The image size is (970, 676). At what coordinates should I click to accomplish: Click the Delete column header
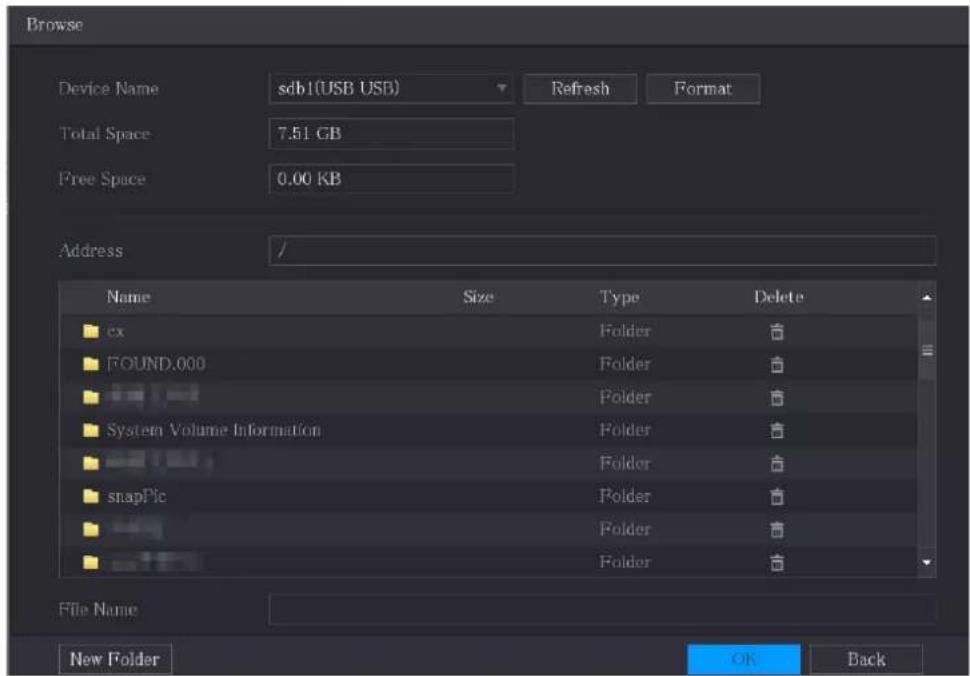pyautogui.click(x=779, y=297)
